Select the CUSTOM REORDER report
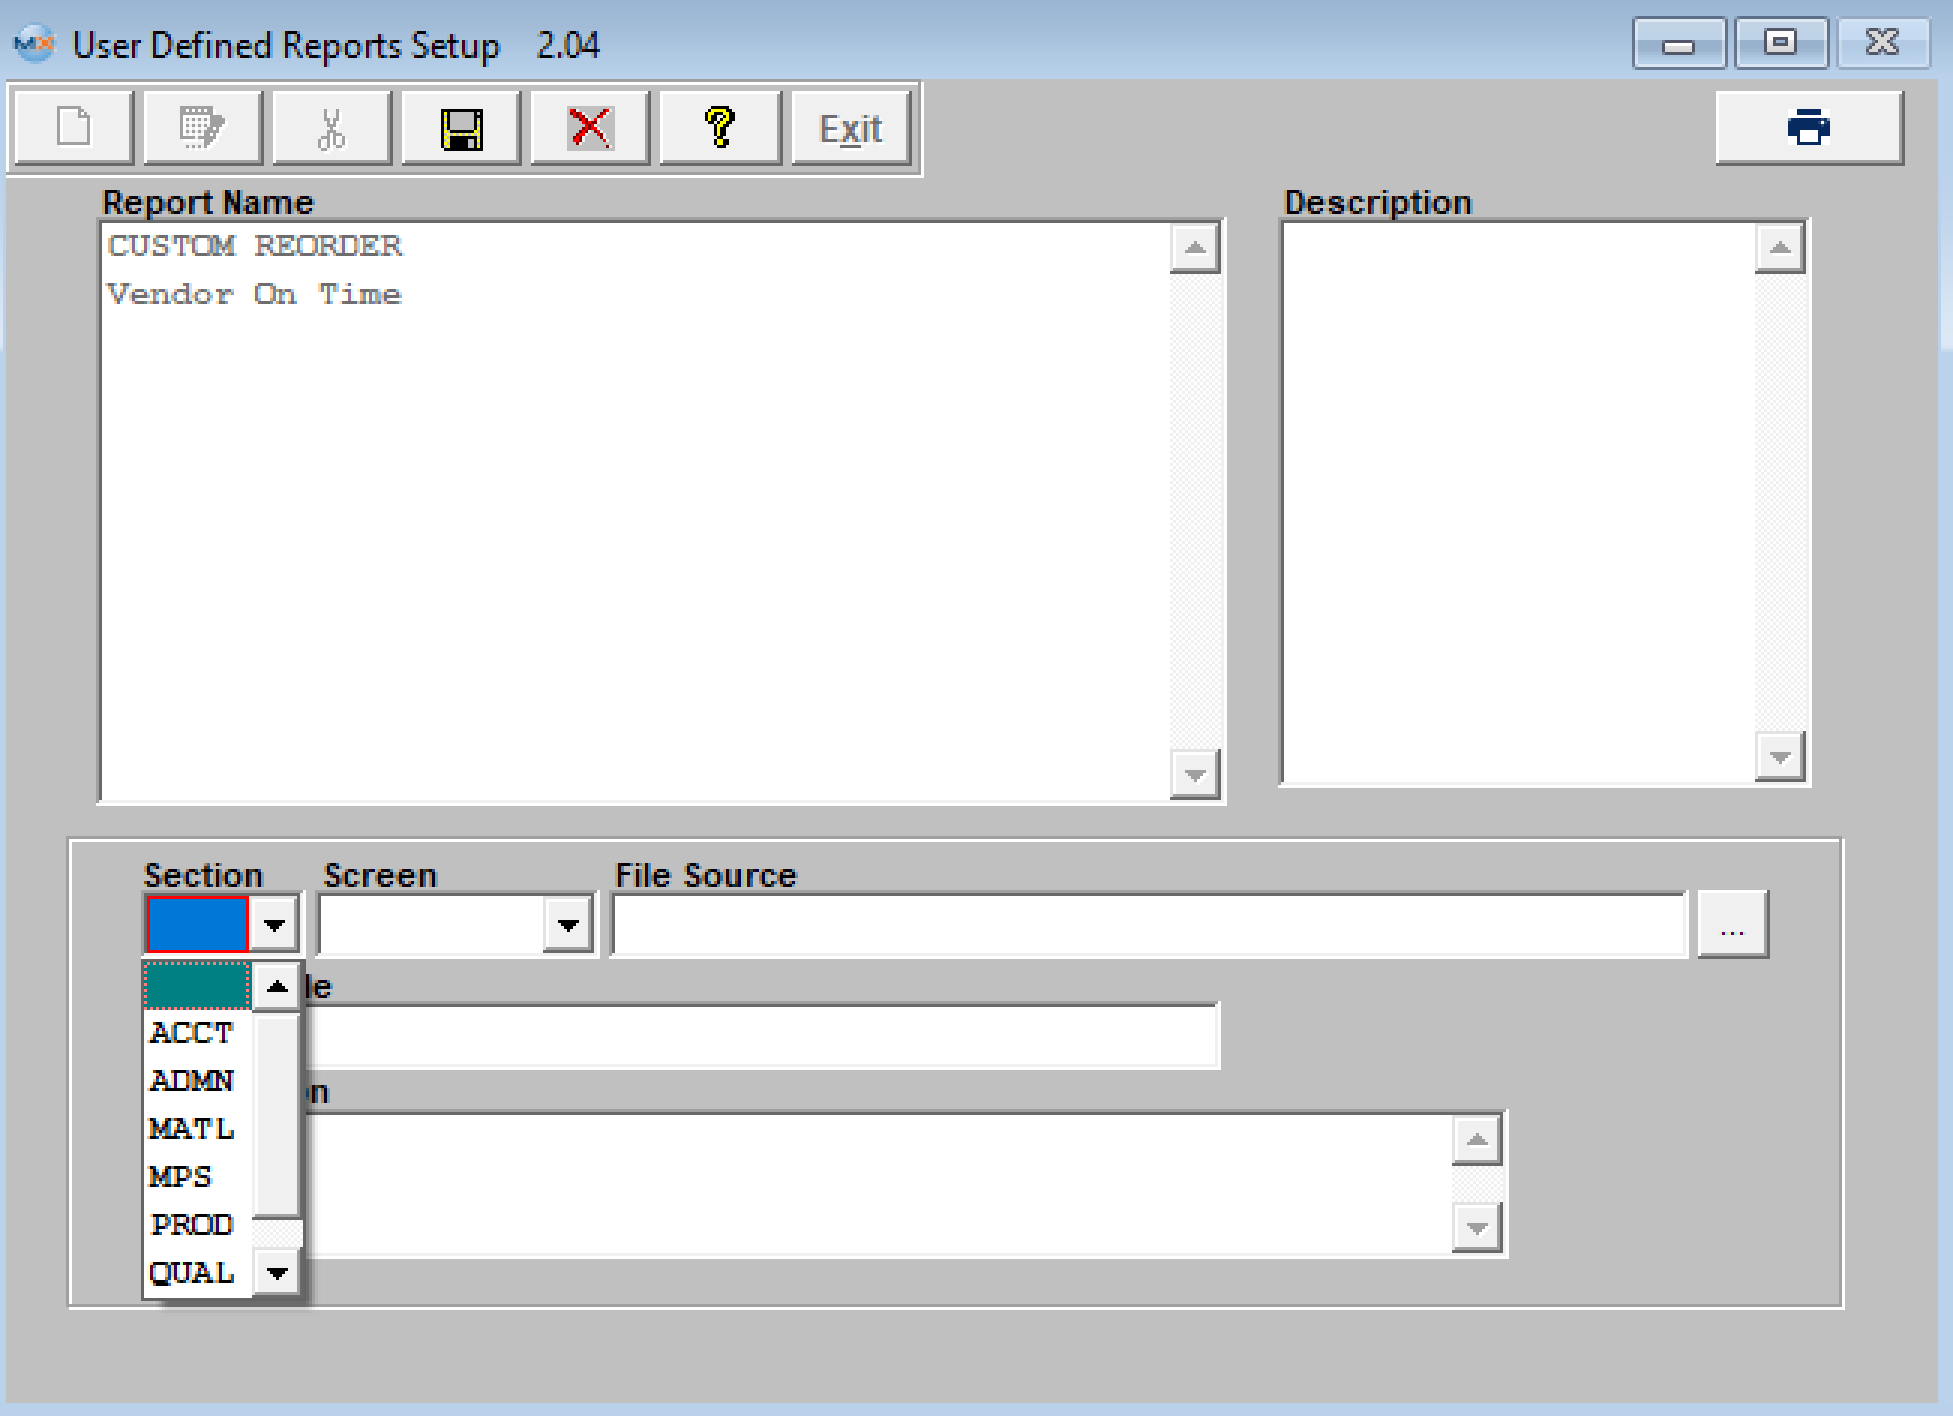The image size is (1953, 1416). [255, 246]
